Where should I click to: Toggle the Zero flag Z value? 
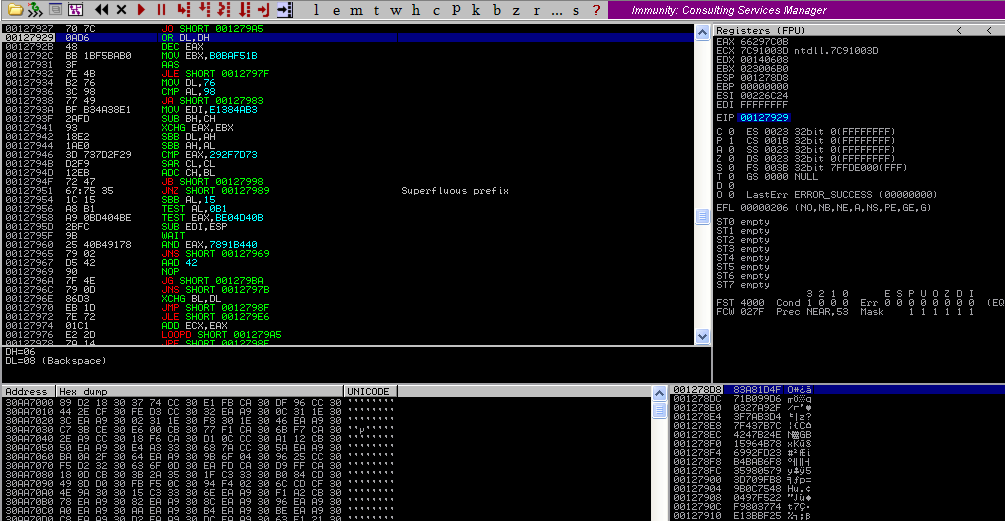click(x=731, y=158)
